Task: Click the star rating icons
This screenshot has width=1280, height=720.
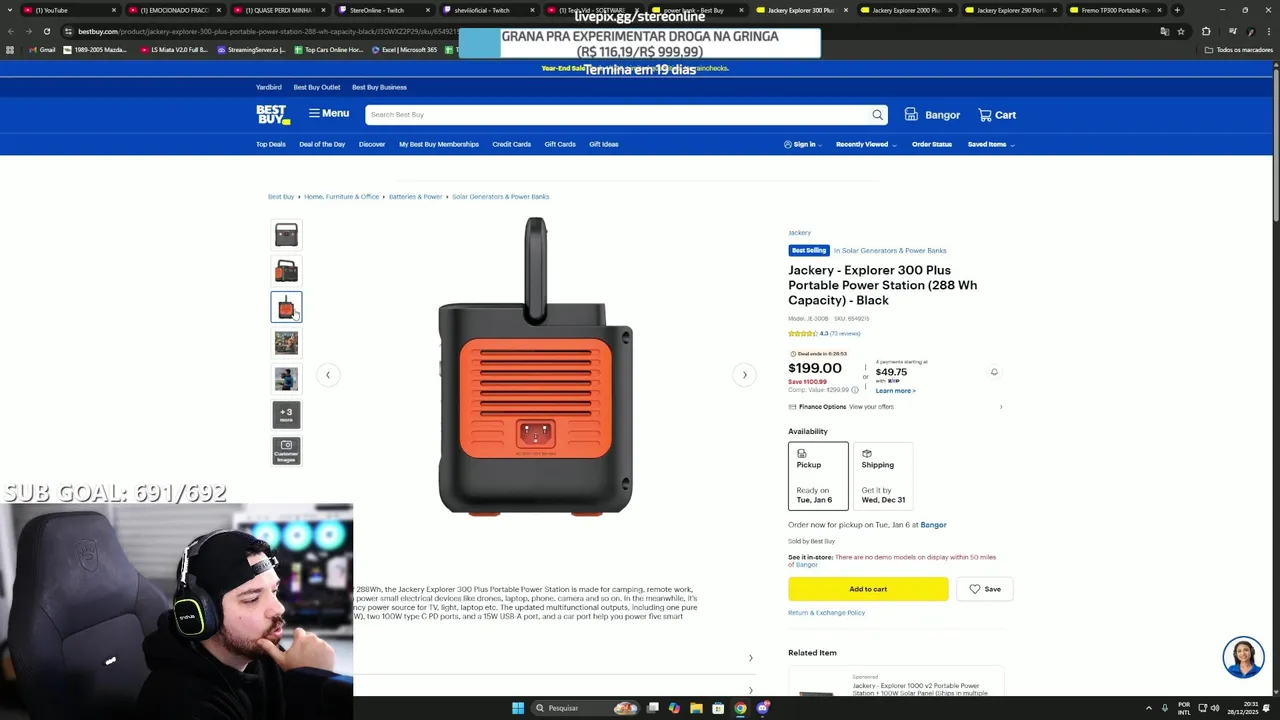Action: point(803,333)
